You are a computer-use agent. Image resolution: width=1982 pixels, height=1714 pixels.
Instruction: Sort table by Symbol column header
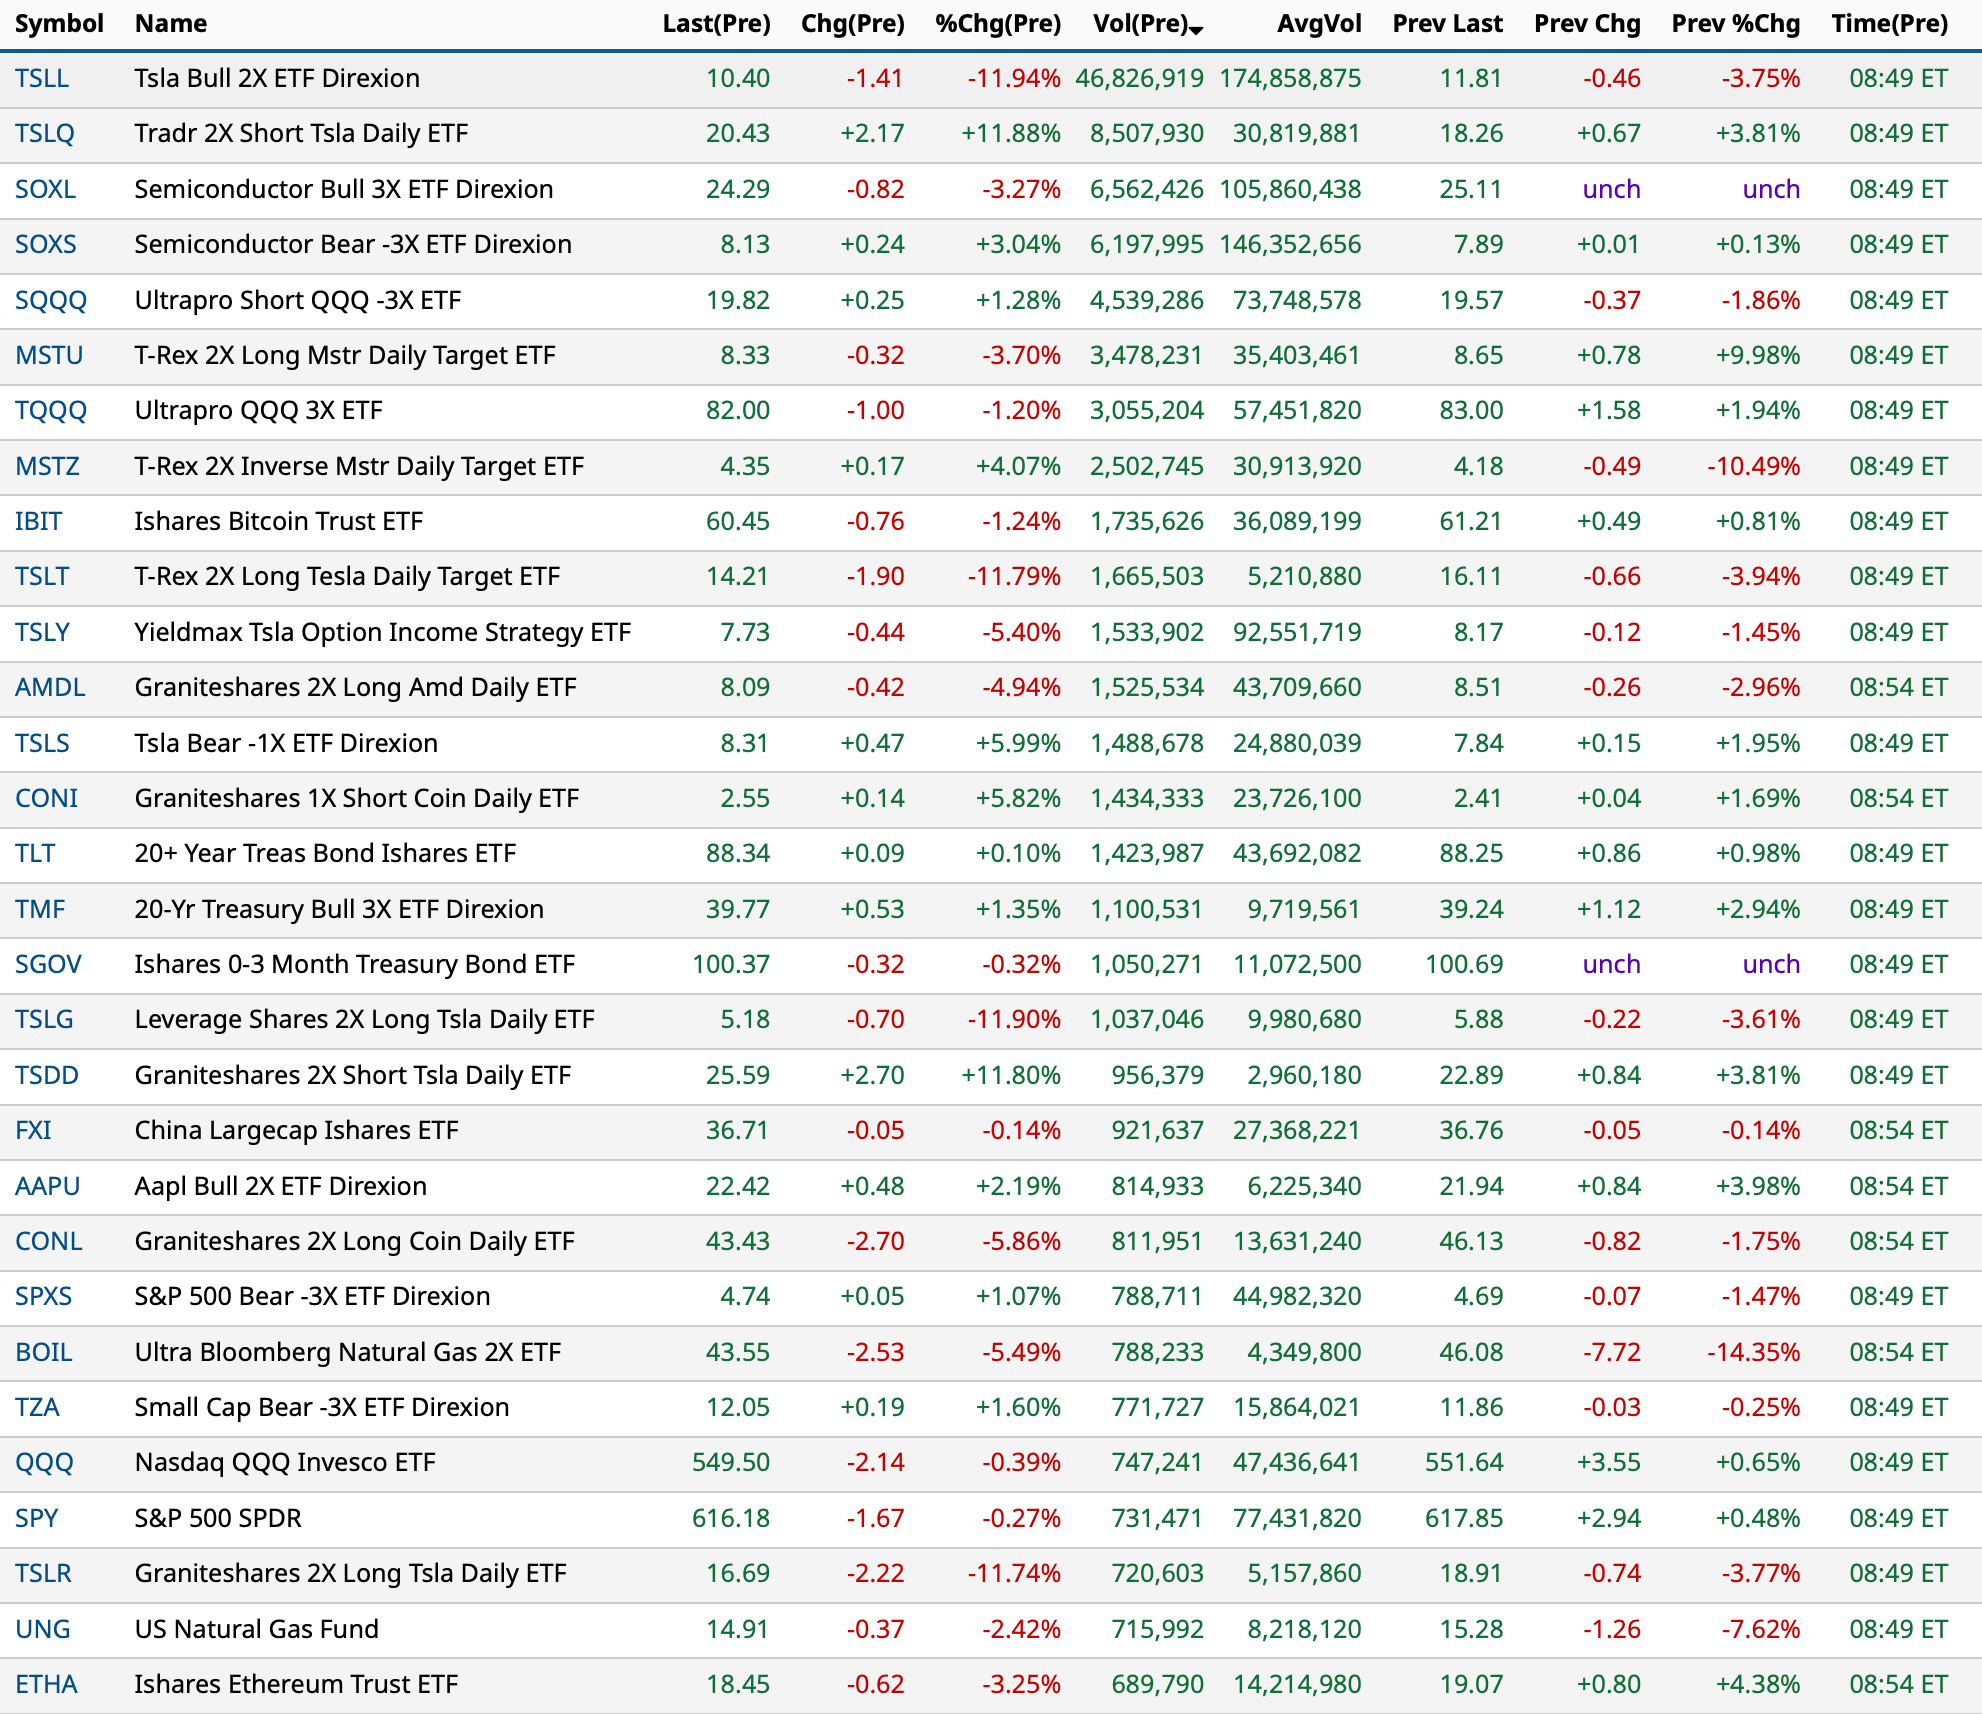tap(59, 23)
